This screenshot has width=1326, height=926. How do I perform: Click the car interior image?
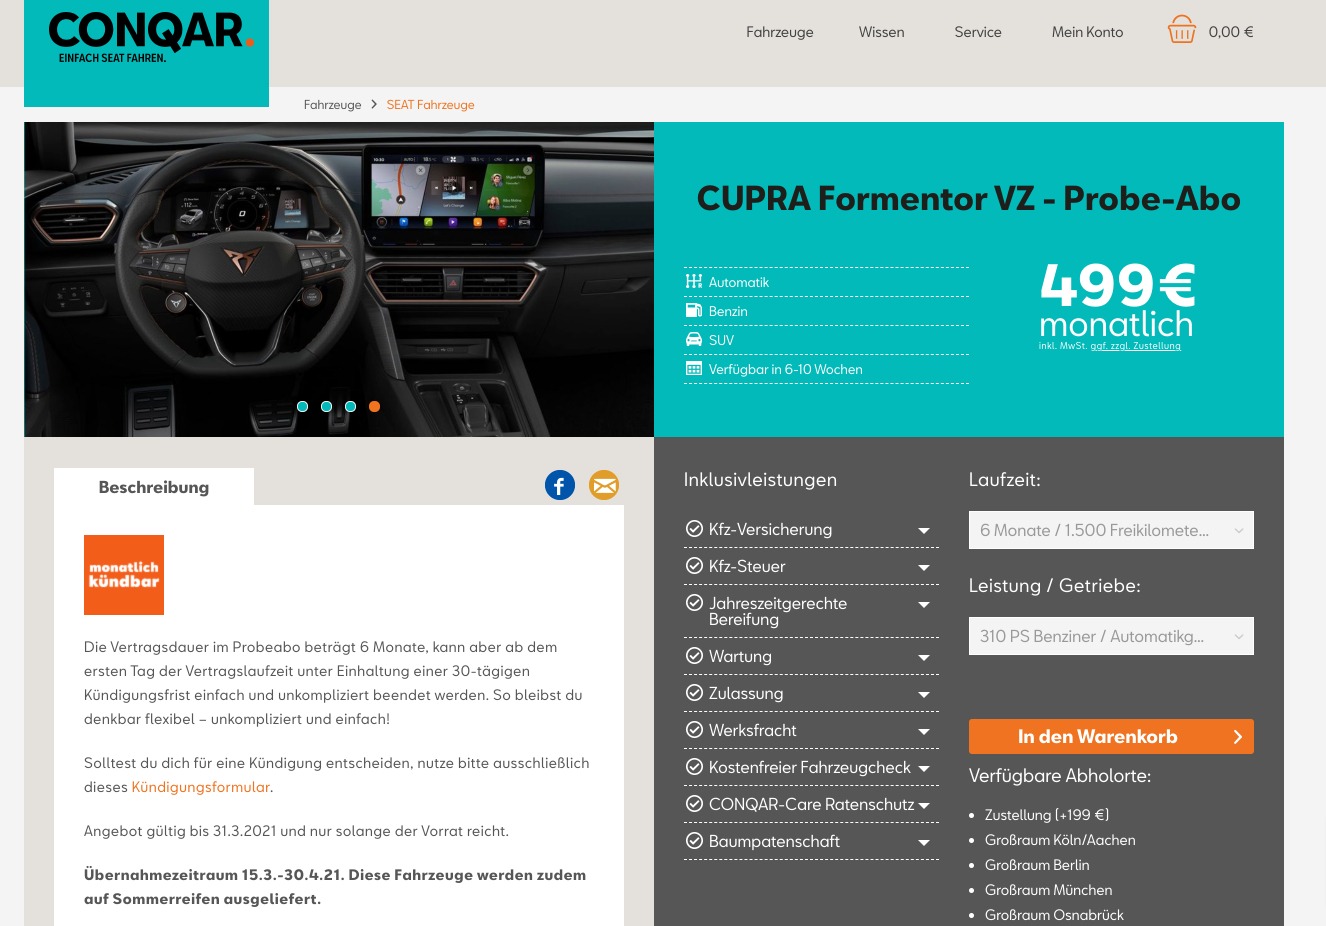(339, 280)
